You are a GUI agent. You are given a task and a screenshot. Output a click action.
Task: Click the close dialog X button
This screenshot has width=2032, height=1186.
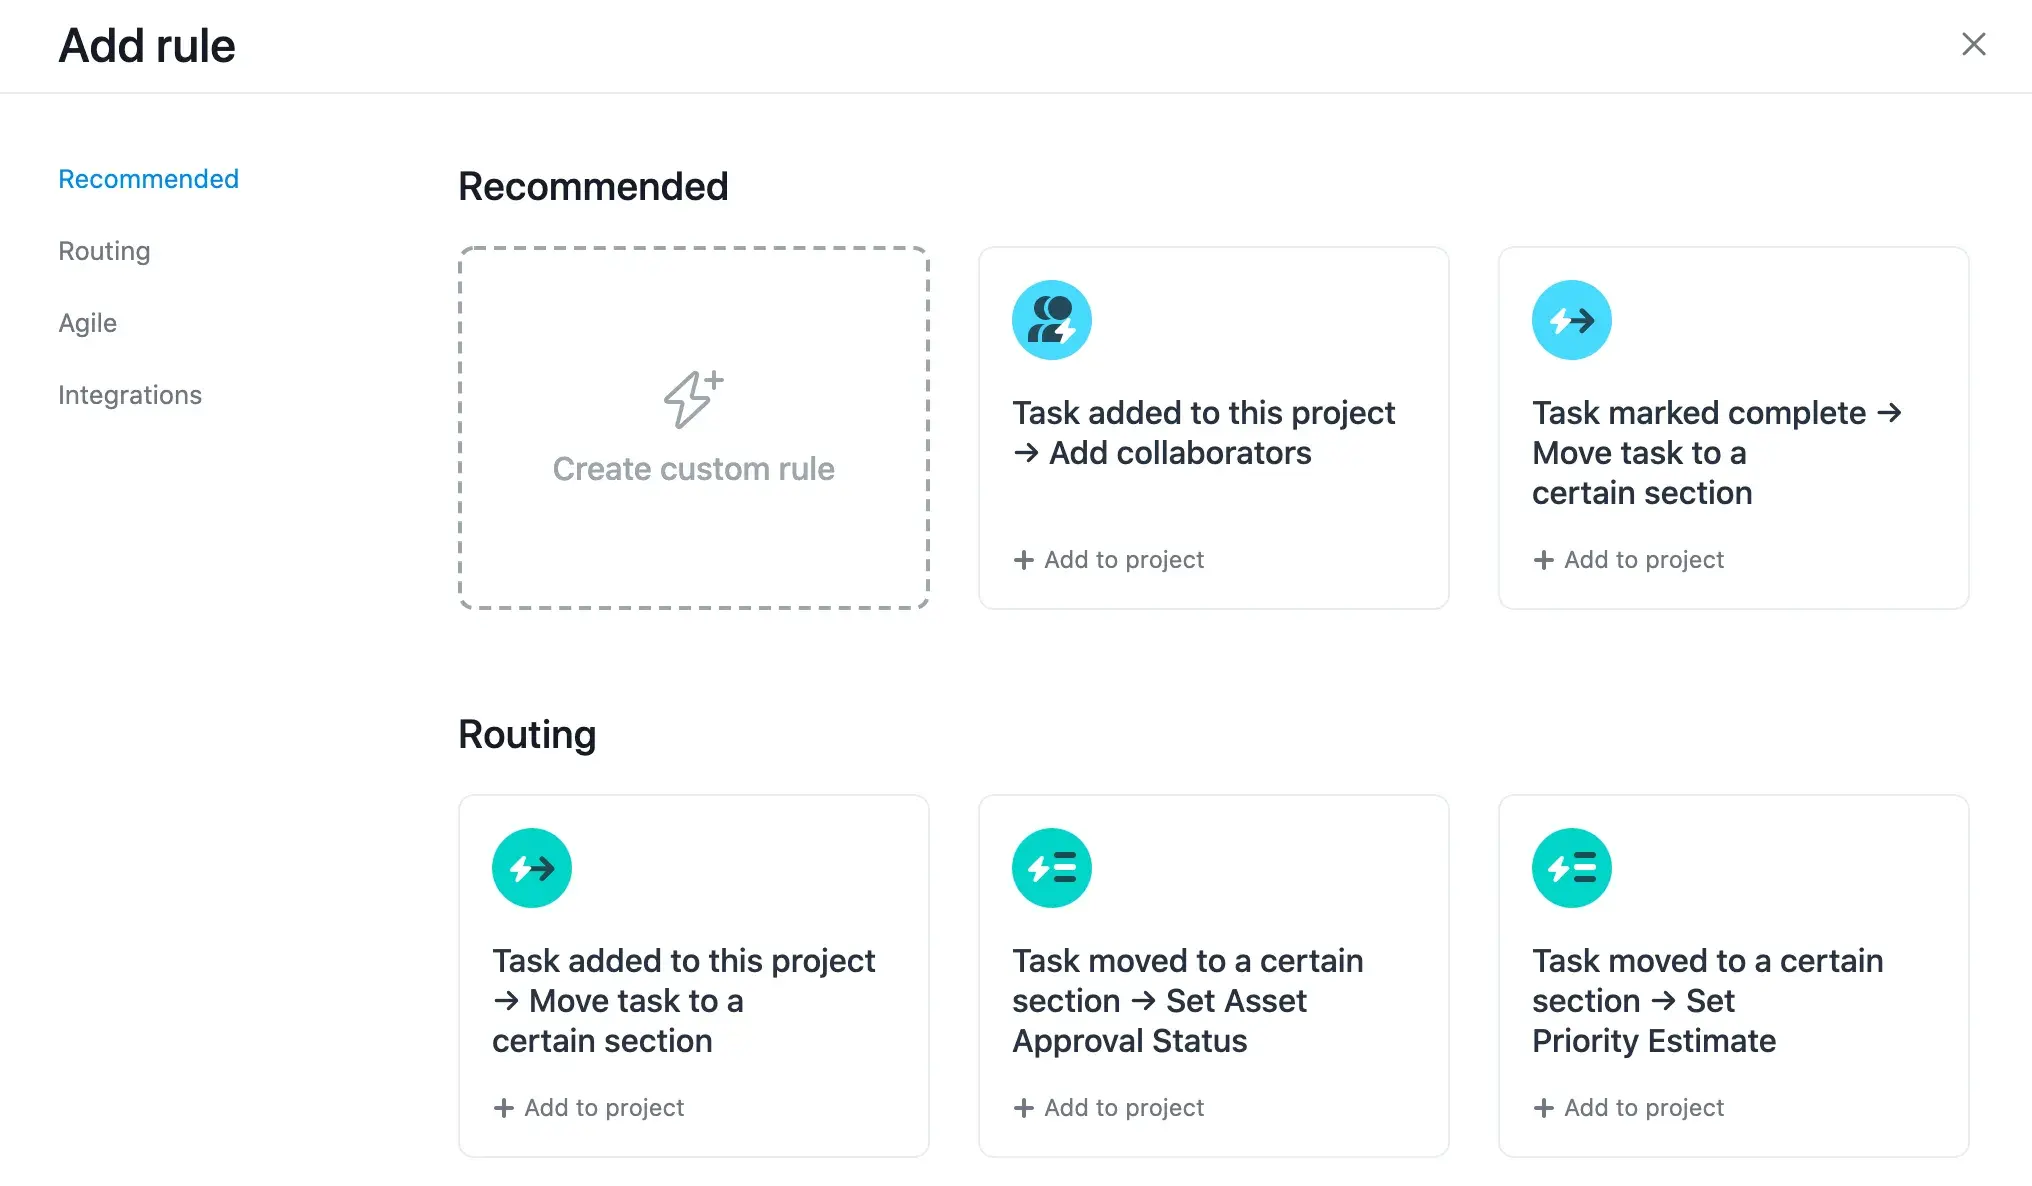click(1974, 42)
